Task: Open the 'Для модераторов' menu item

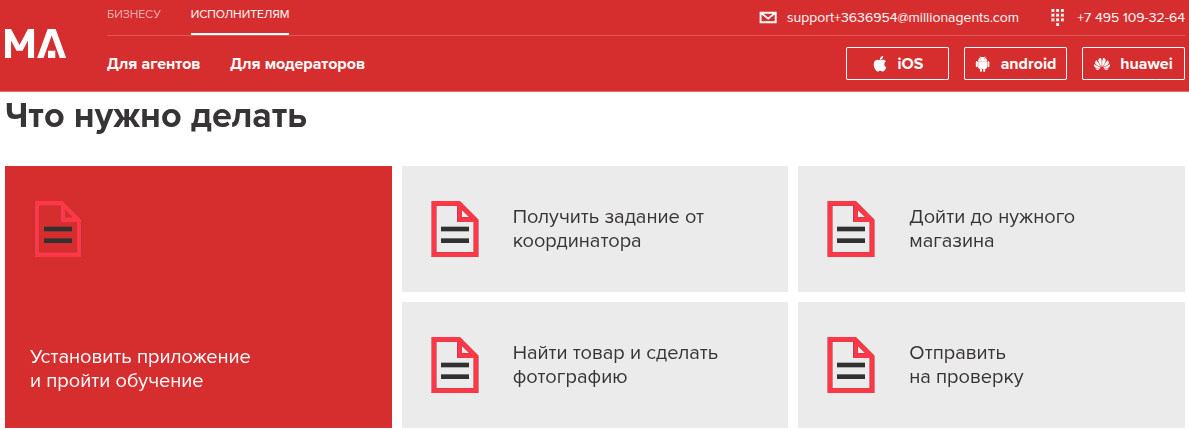Action: click(297, 64)
